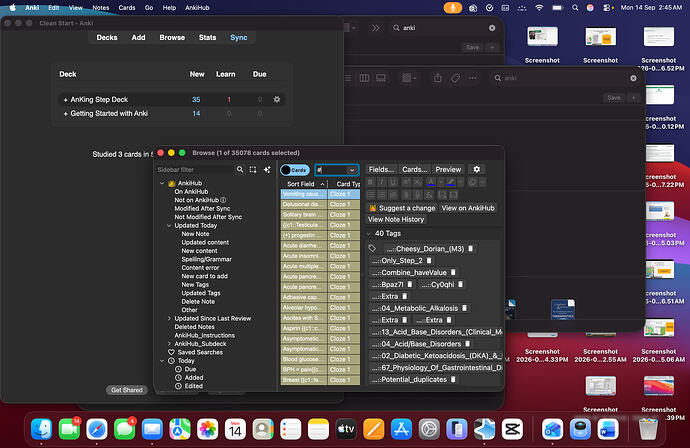Click the sidebar filter search magnifier icon
This screenshot has width=690, height=448.
[x=240, y=169]
